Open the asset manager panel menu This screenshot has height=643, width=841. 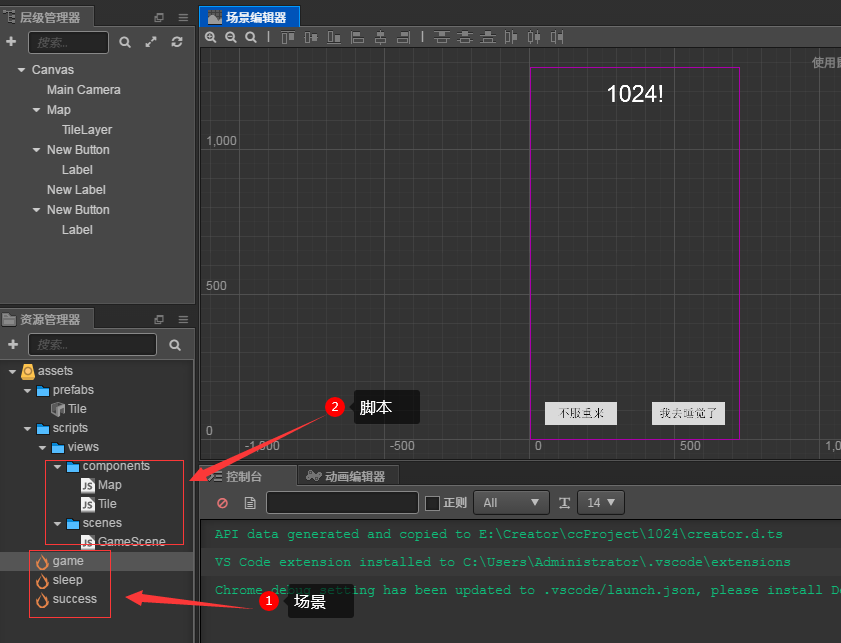[183, 320]
